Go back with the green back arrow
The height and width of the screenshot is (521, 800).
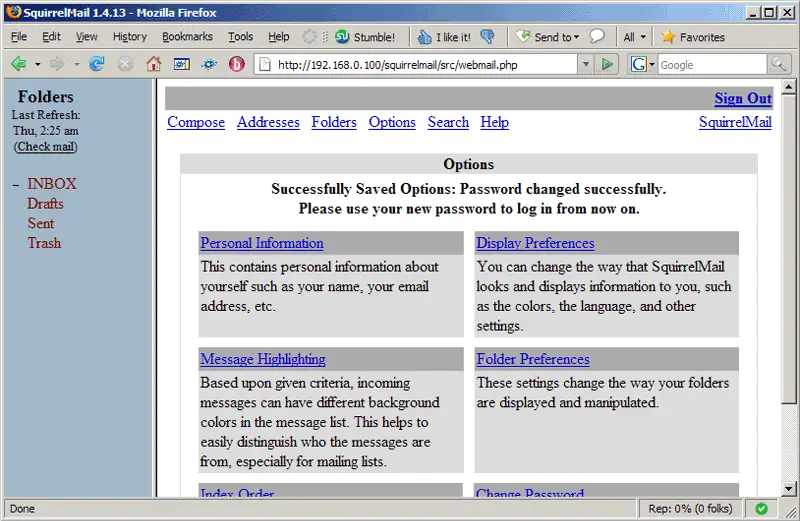pos(18,64)
